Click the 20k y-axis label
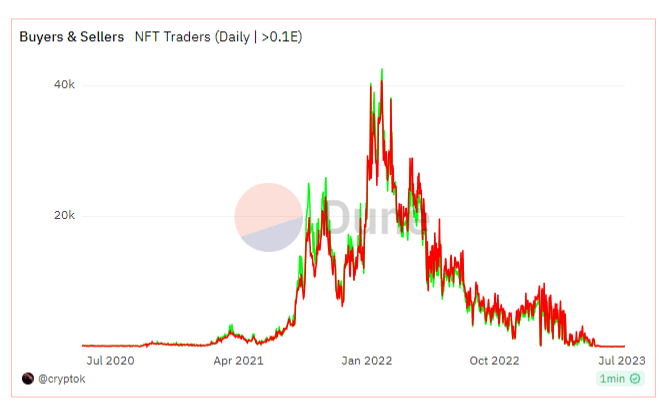 (x=64, y=215)
